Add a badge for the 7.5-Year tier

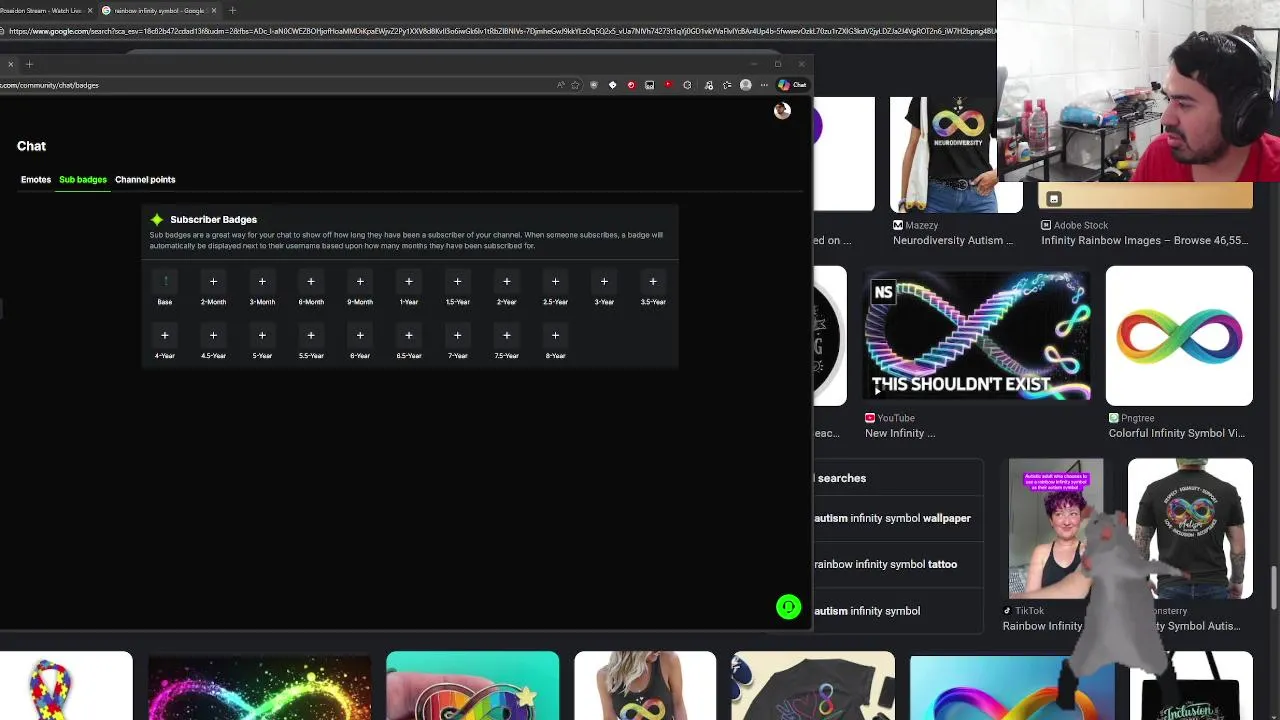tap(507, 336)
